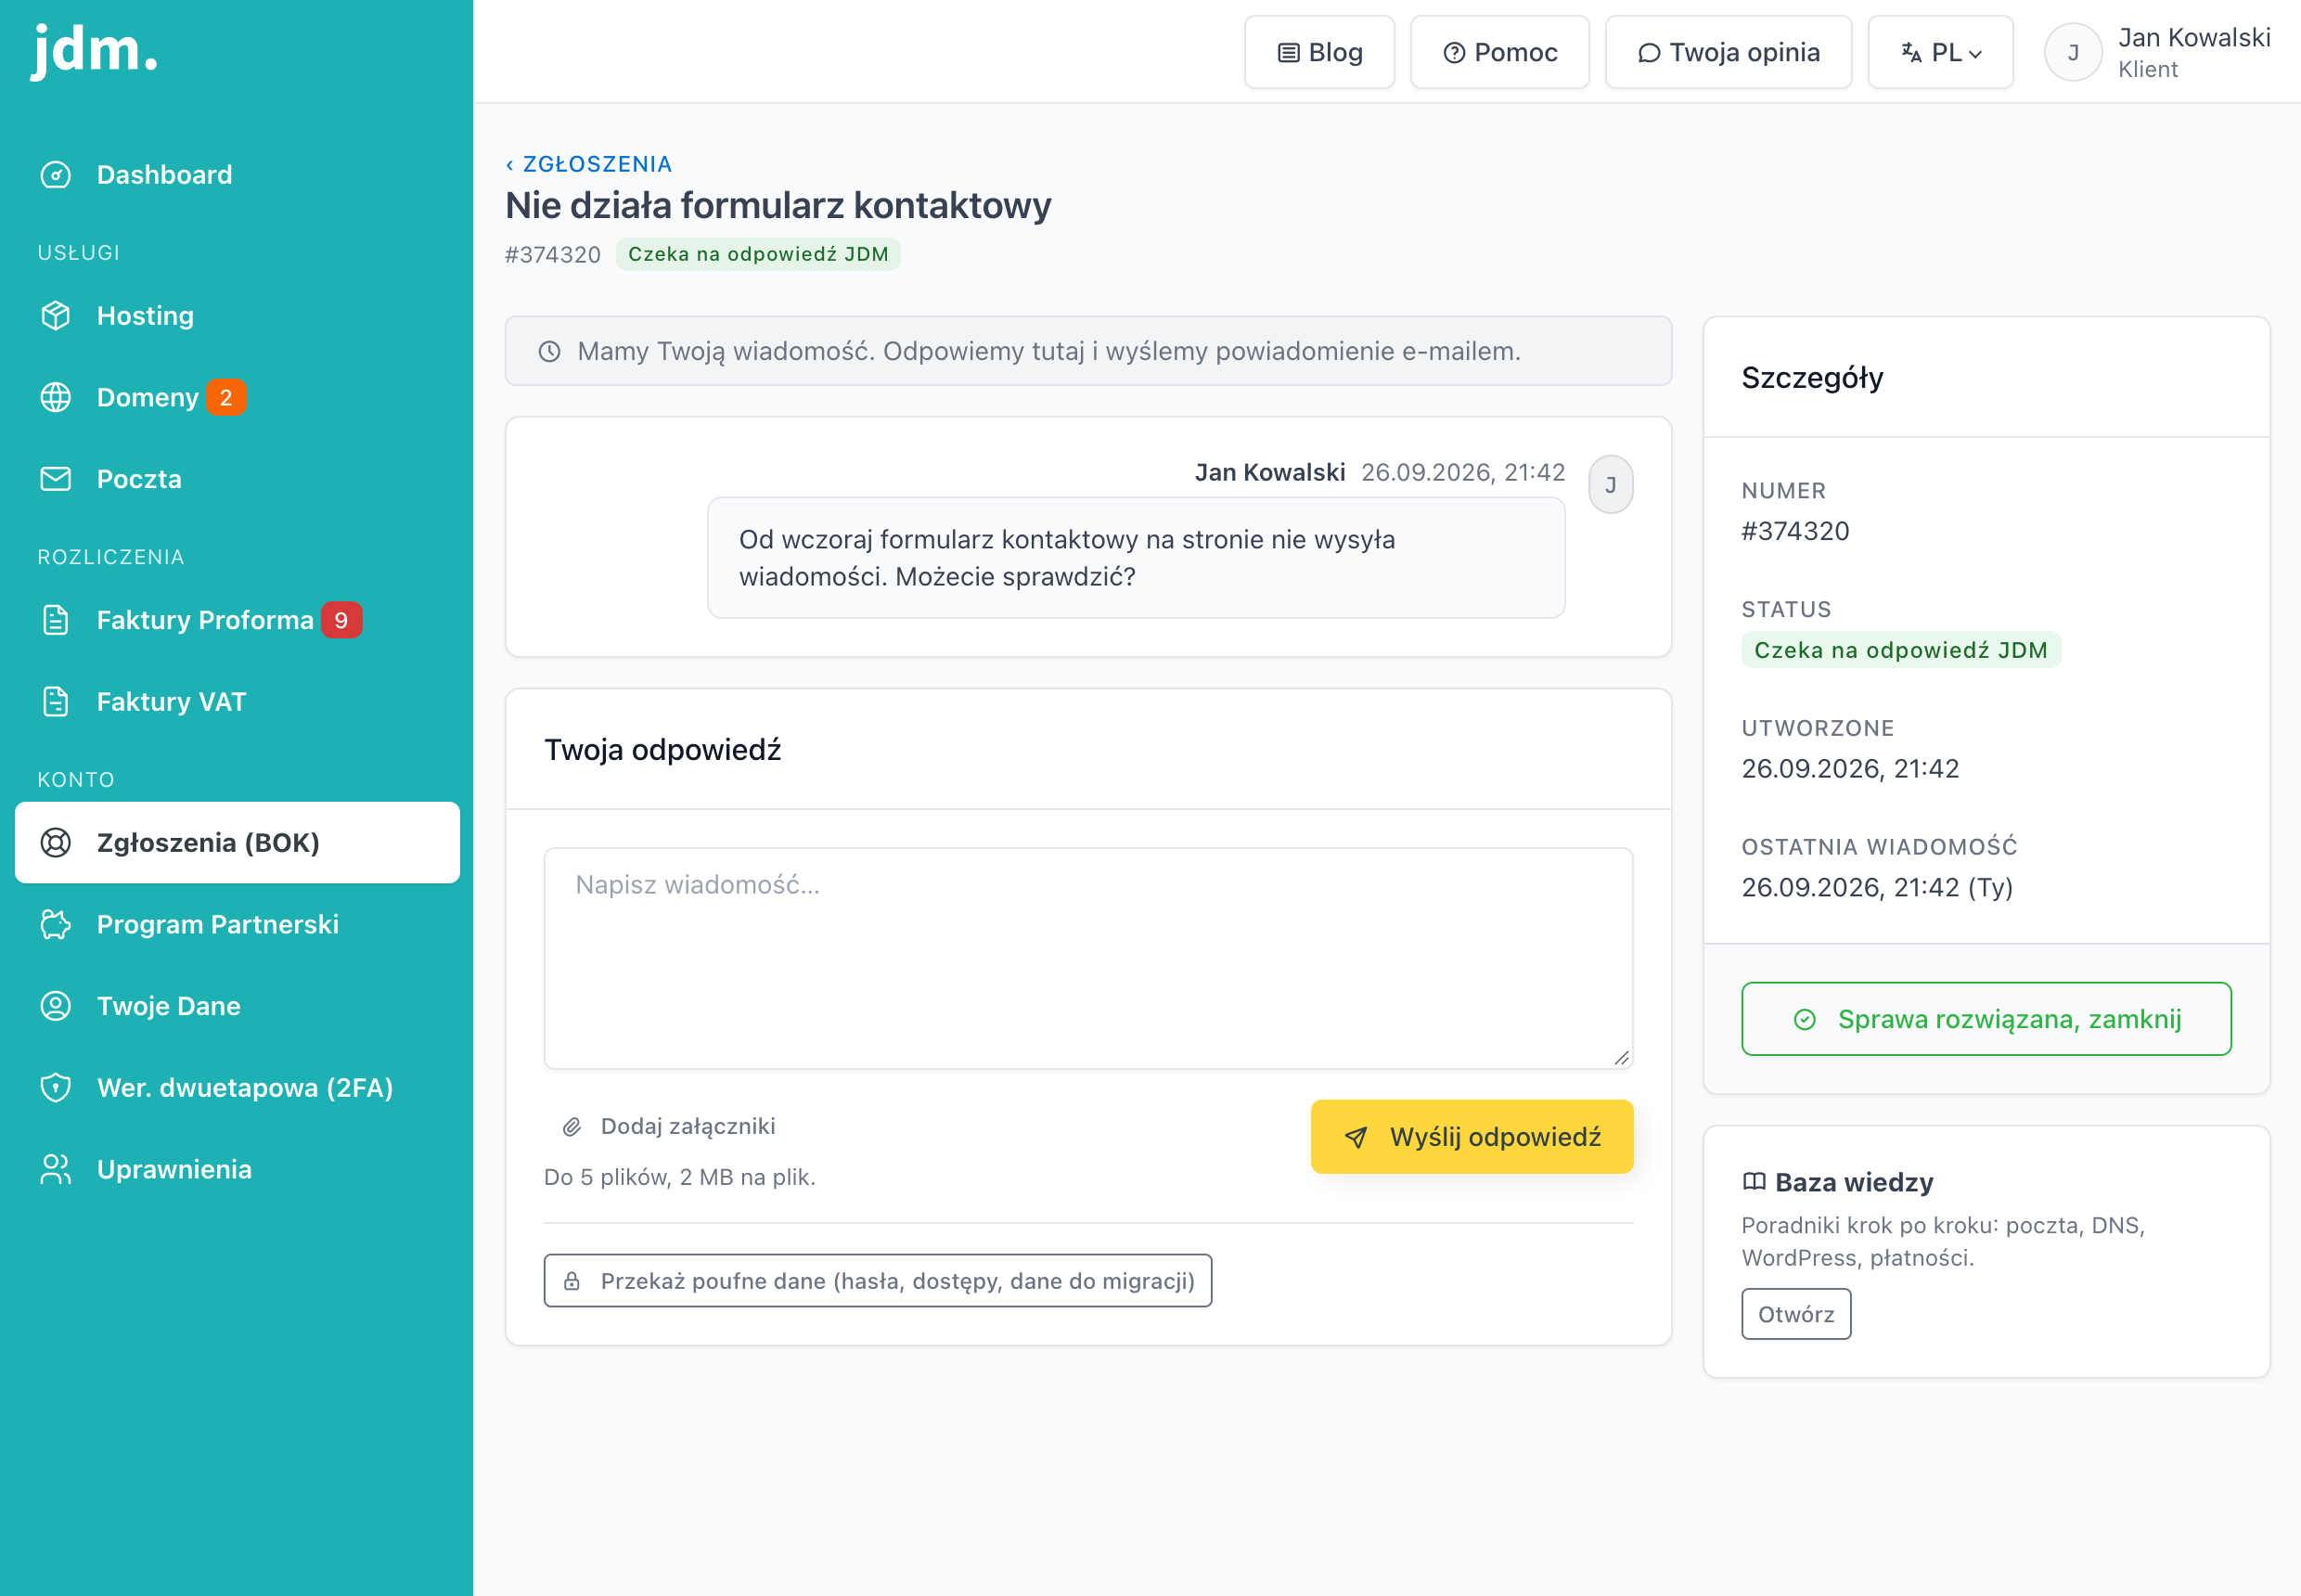The image size is (2301, 1596).
Task: Click Dodaj załączniki to add attachments
Action: coord(669,1127)
